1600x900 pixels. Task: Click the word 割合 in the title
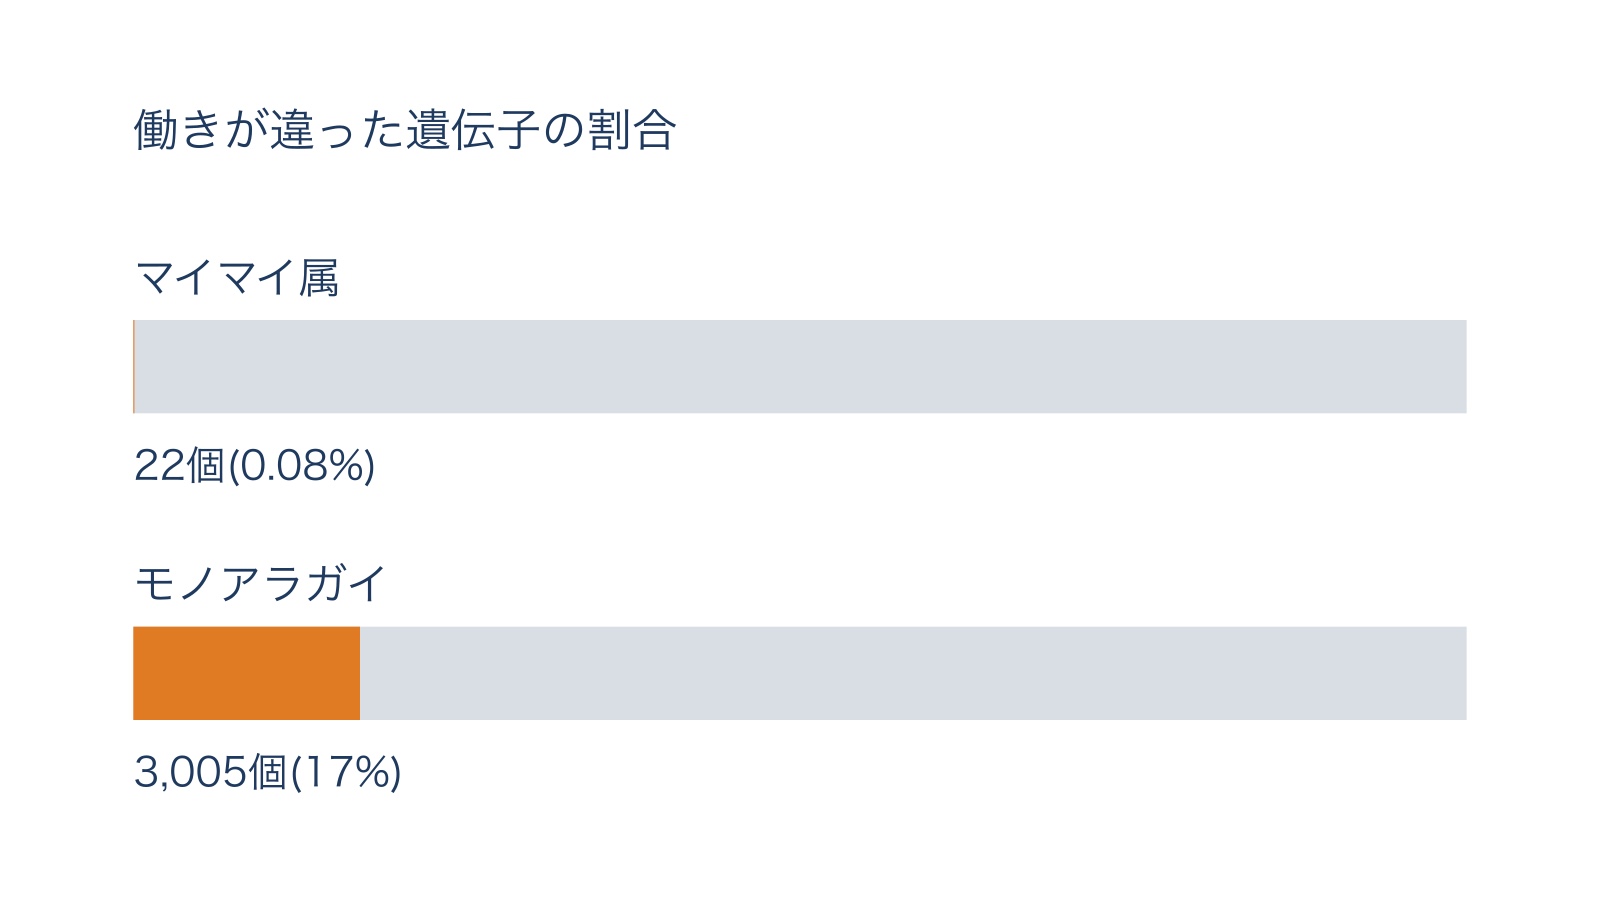pos(633,130)
